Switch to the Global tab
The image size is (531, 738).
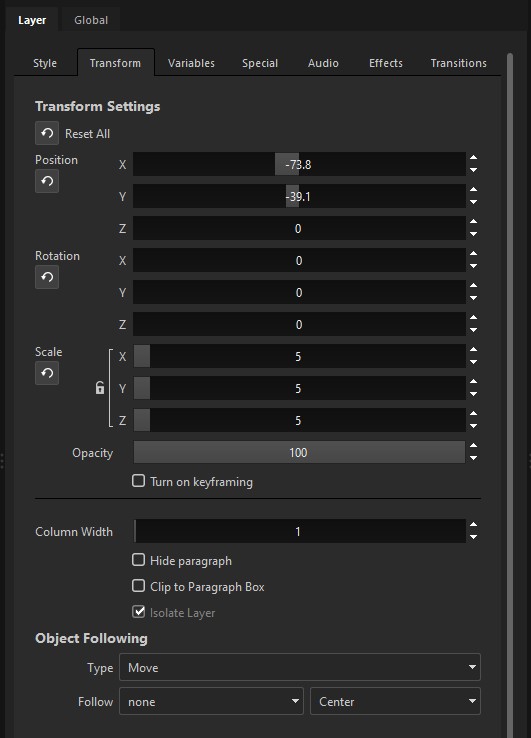pyautogui.click(x=91, y=20)
